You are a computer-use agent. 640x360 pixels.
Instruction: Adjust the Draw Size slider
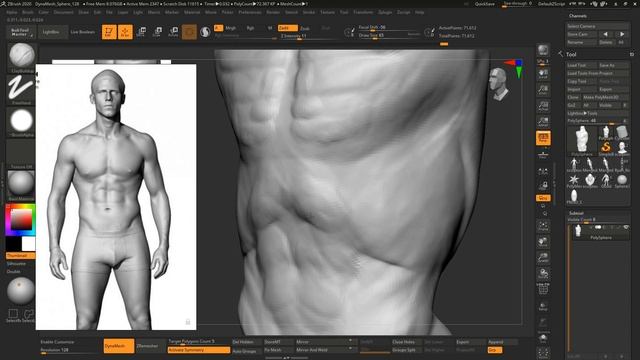click(x=389, y=36)
